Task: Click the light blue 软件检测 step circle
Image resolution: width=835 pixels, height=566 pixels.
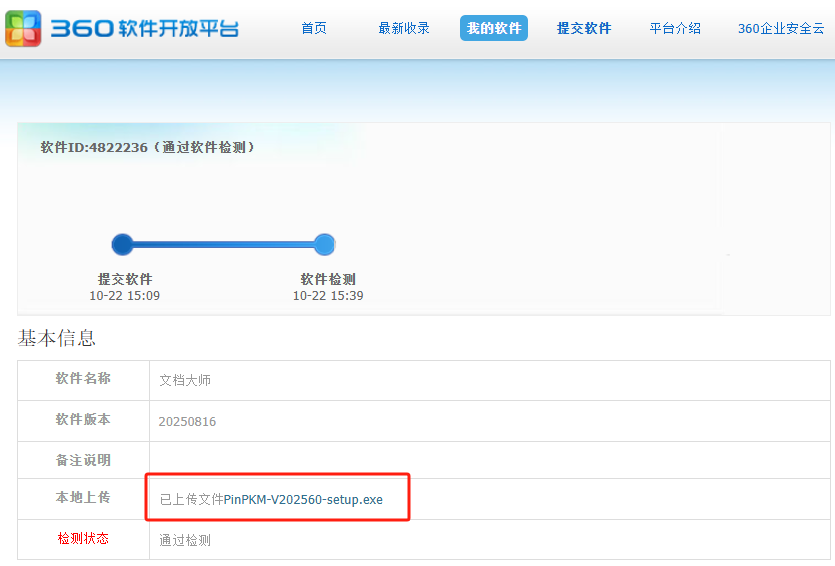Action: (x=324, y=244)
